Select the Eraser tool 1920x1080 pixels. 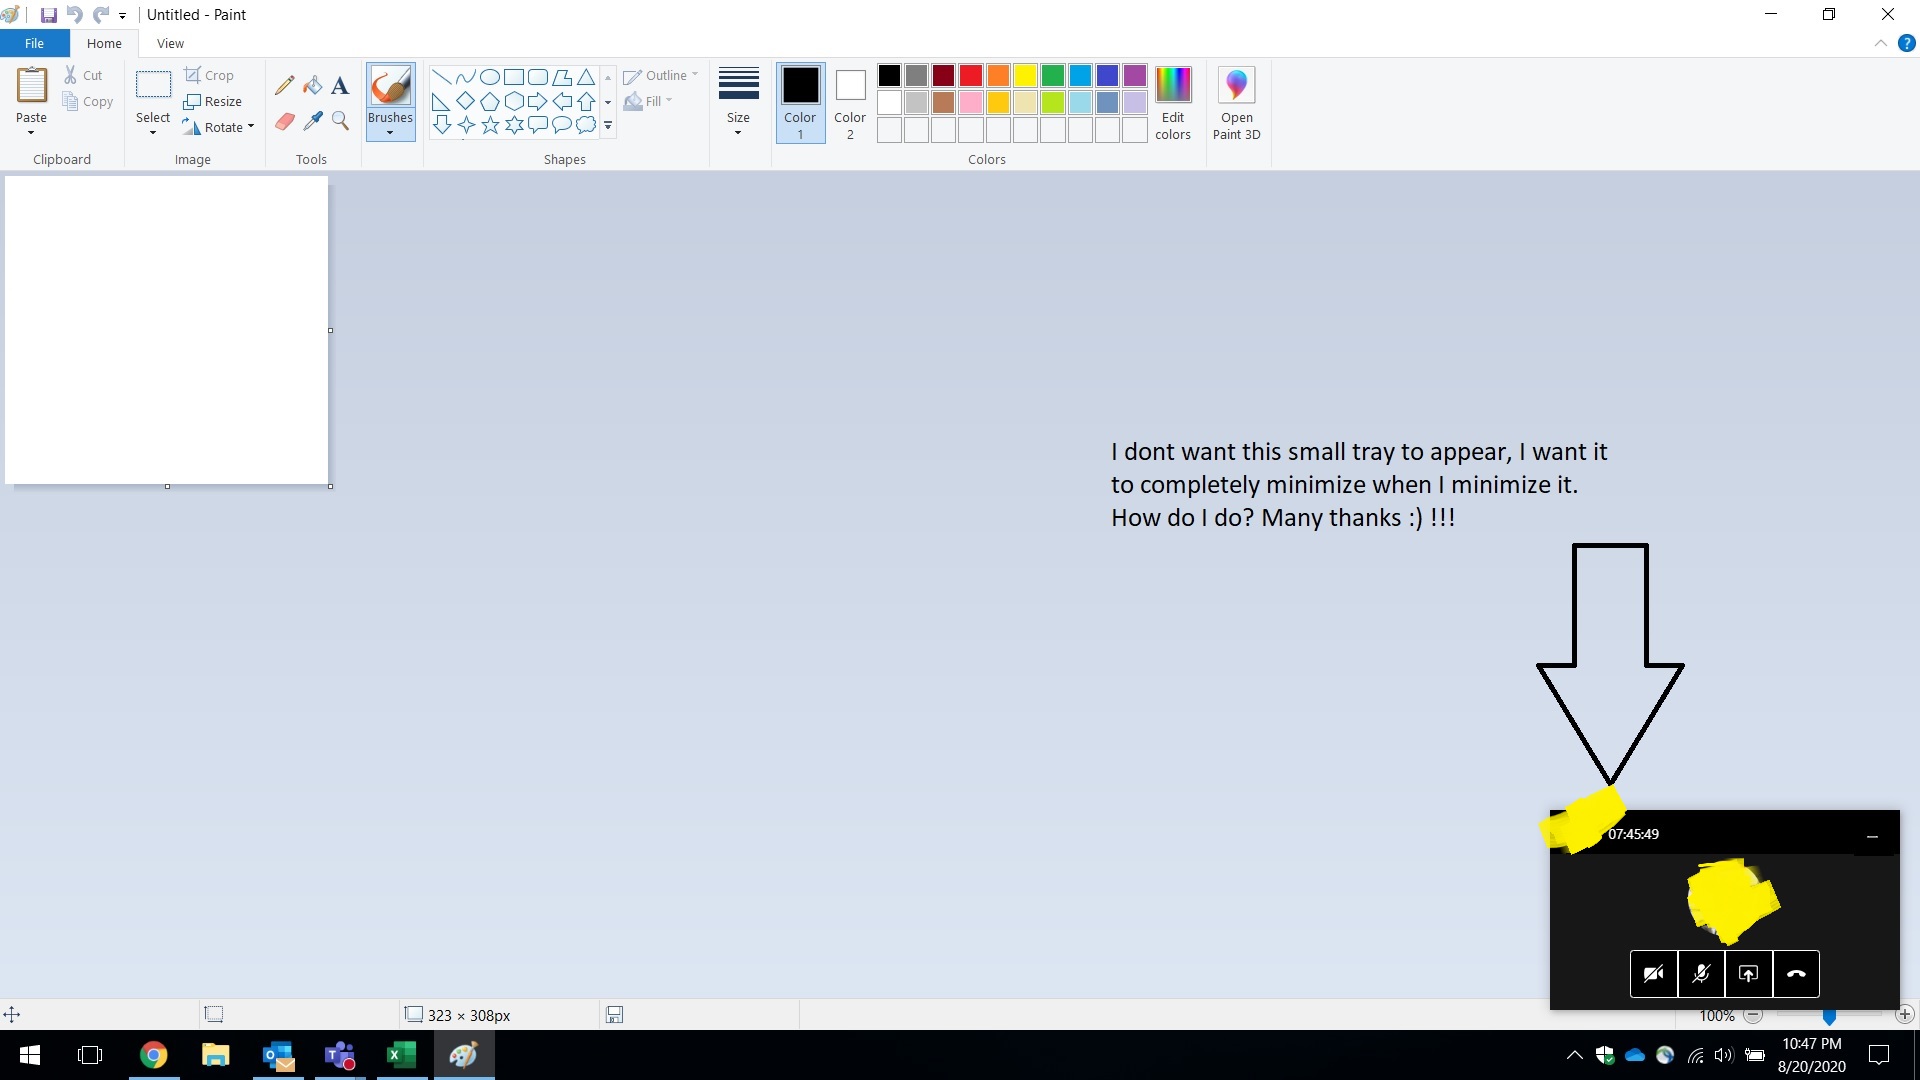coord(285,121)
